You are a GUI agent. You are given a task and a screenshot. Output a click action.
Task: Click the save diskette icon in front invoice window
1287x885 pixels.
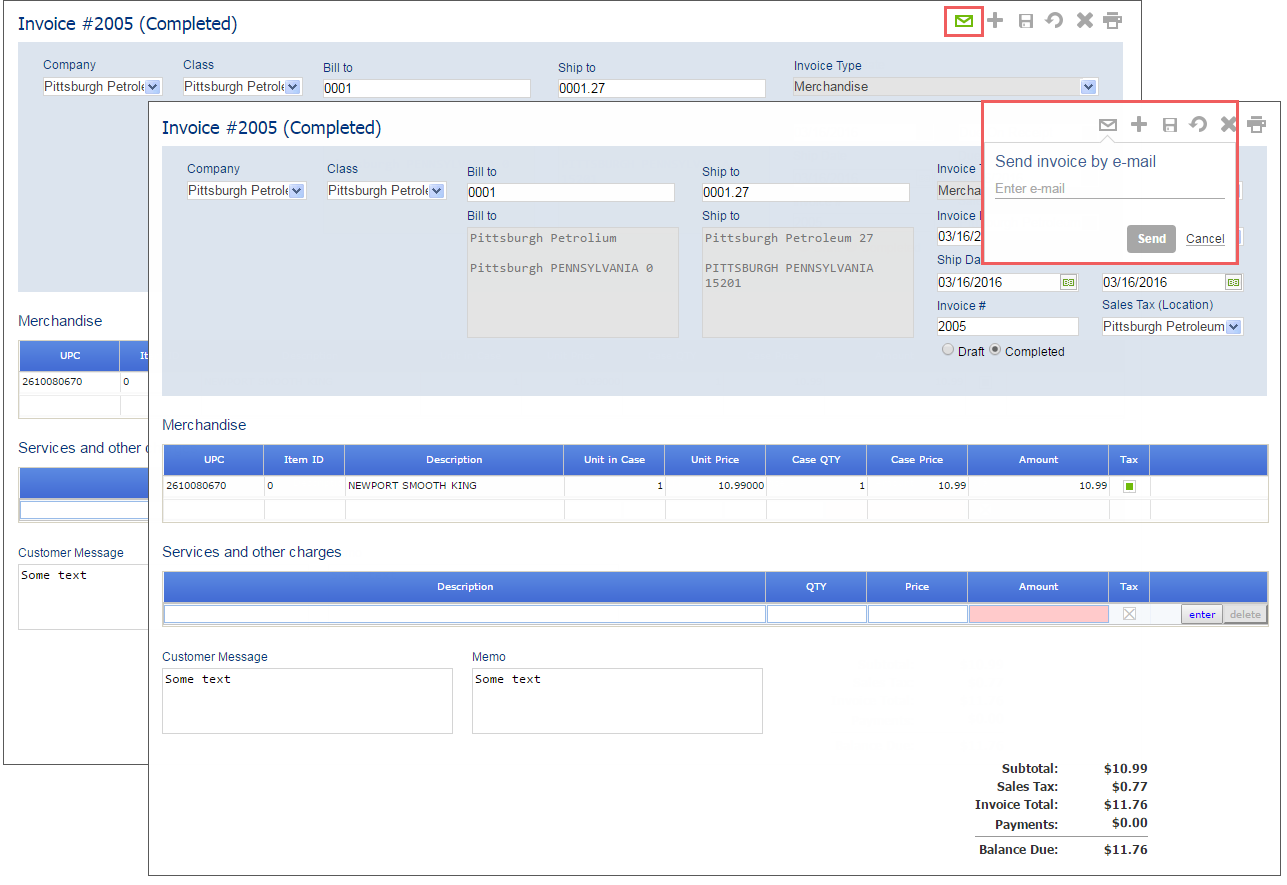[1169, 125]
